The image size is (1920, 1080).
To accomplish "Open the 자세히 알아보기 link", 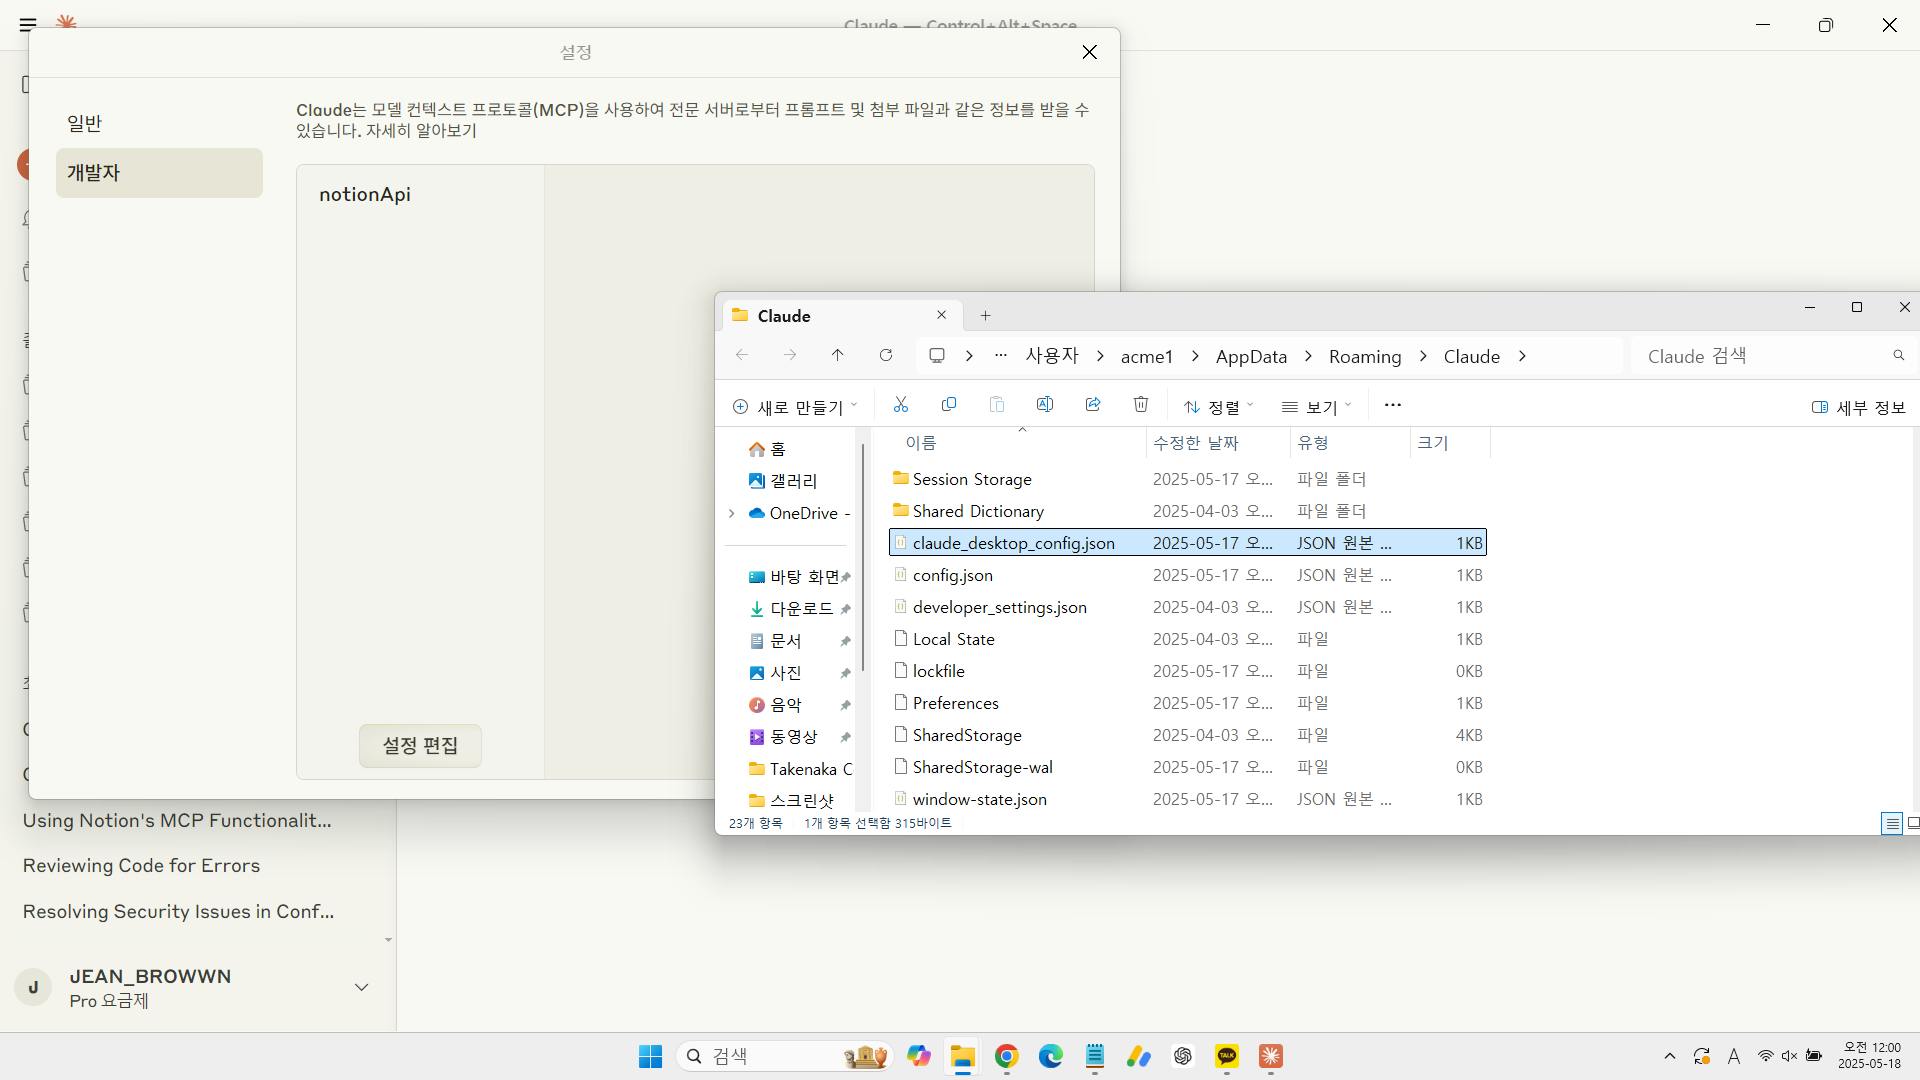I will [421, 131].
